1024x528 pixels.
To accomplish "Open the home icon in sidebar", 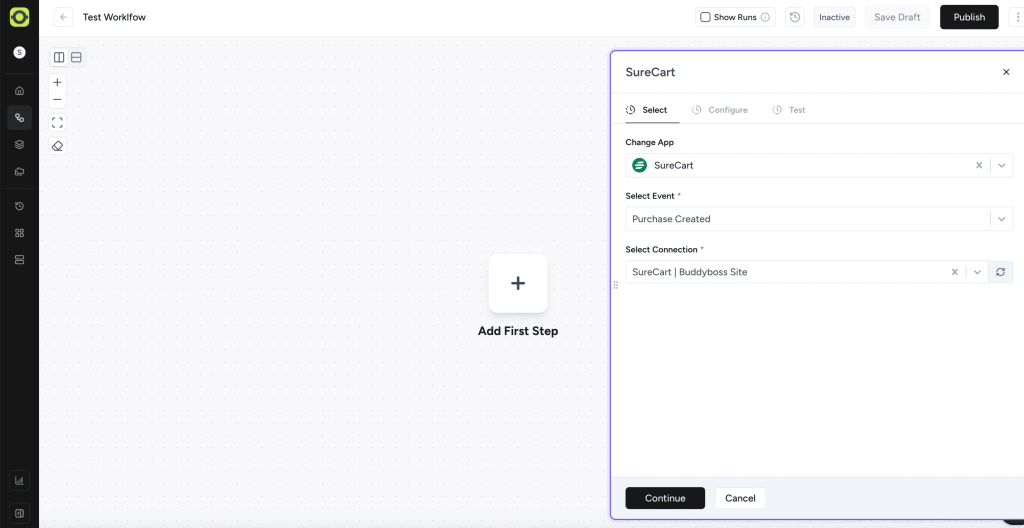I will coord(19,91).
